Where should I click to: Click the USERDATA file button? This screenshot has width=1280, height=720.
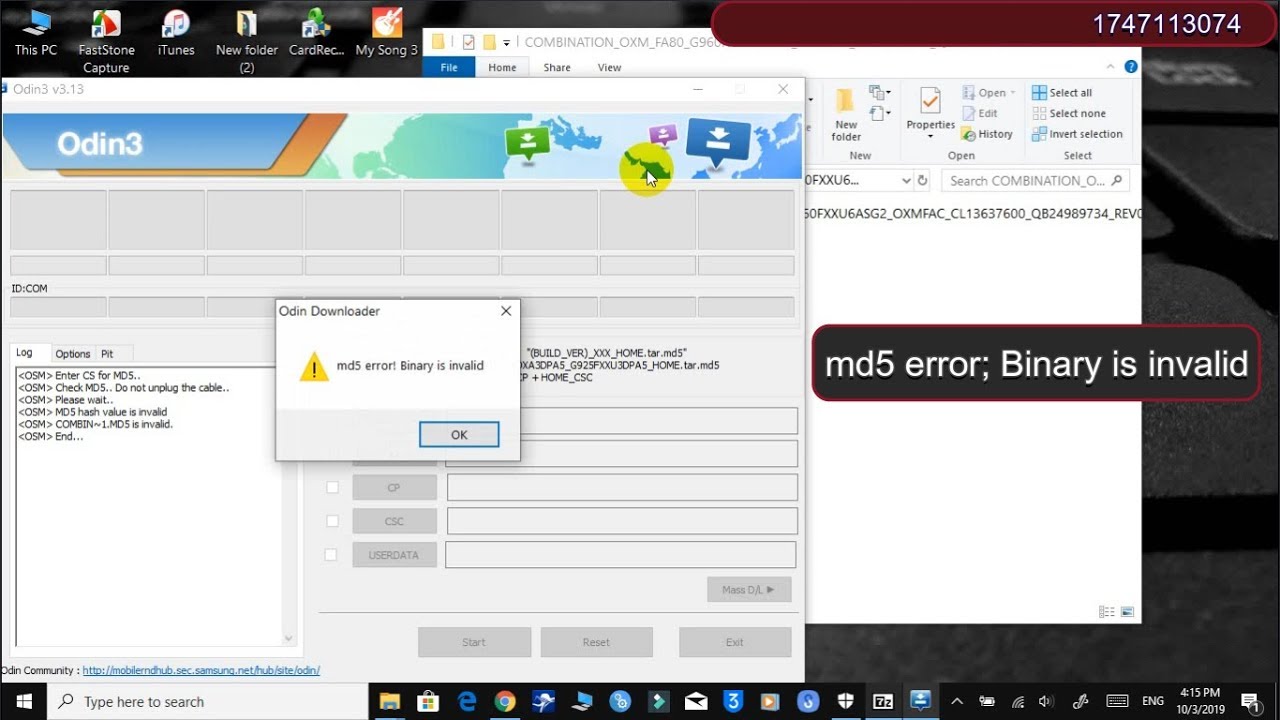394,555
